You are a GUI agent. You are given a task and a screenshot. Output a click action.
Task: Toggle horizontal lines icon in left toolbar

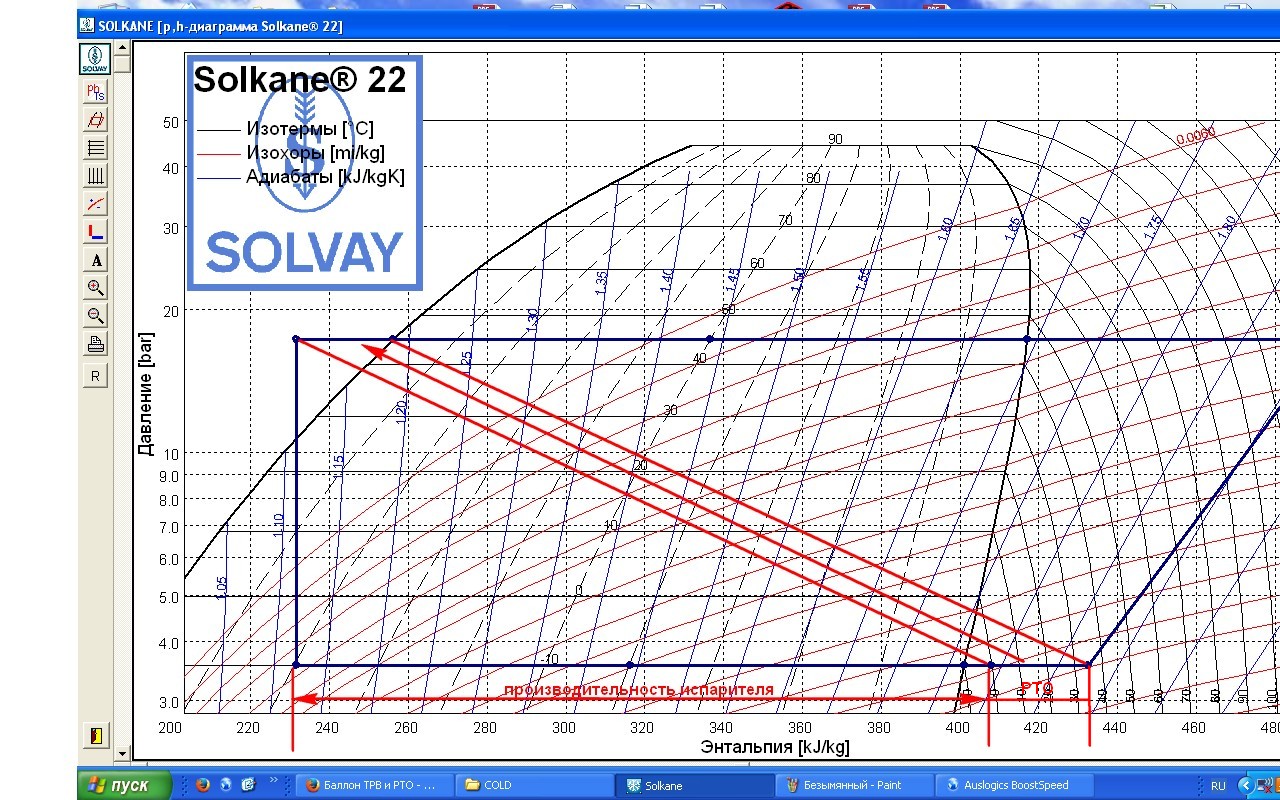click(95, 148)
